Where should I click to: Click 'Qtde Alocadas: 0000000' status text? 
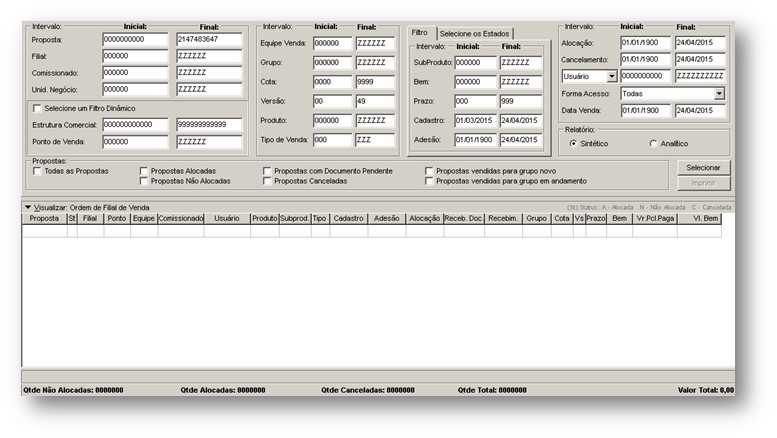click(x=223, y=390)
